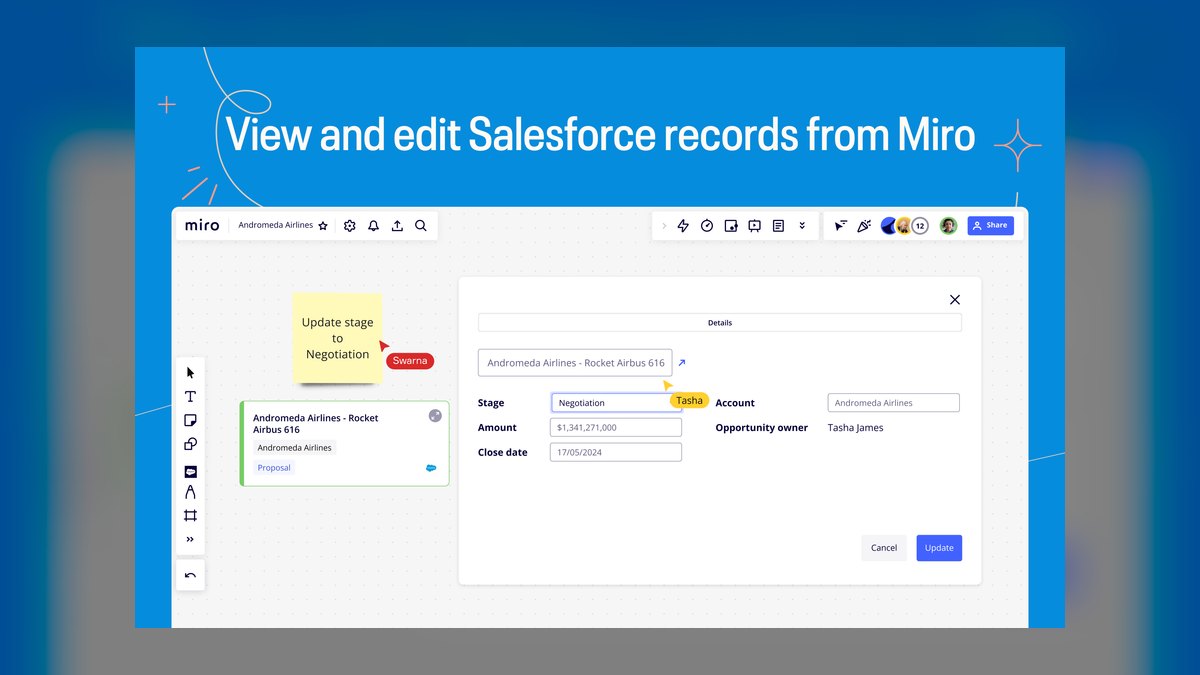Select the Sticky note tool
The width and height of the screenshot is (1200, 675).
190,420
